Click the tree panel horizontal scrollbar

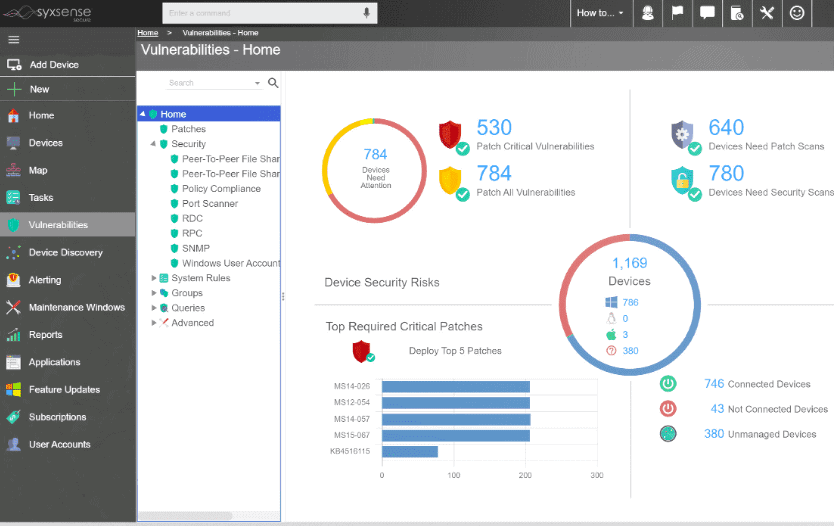click(185, 515)
